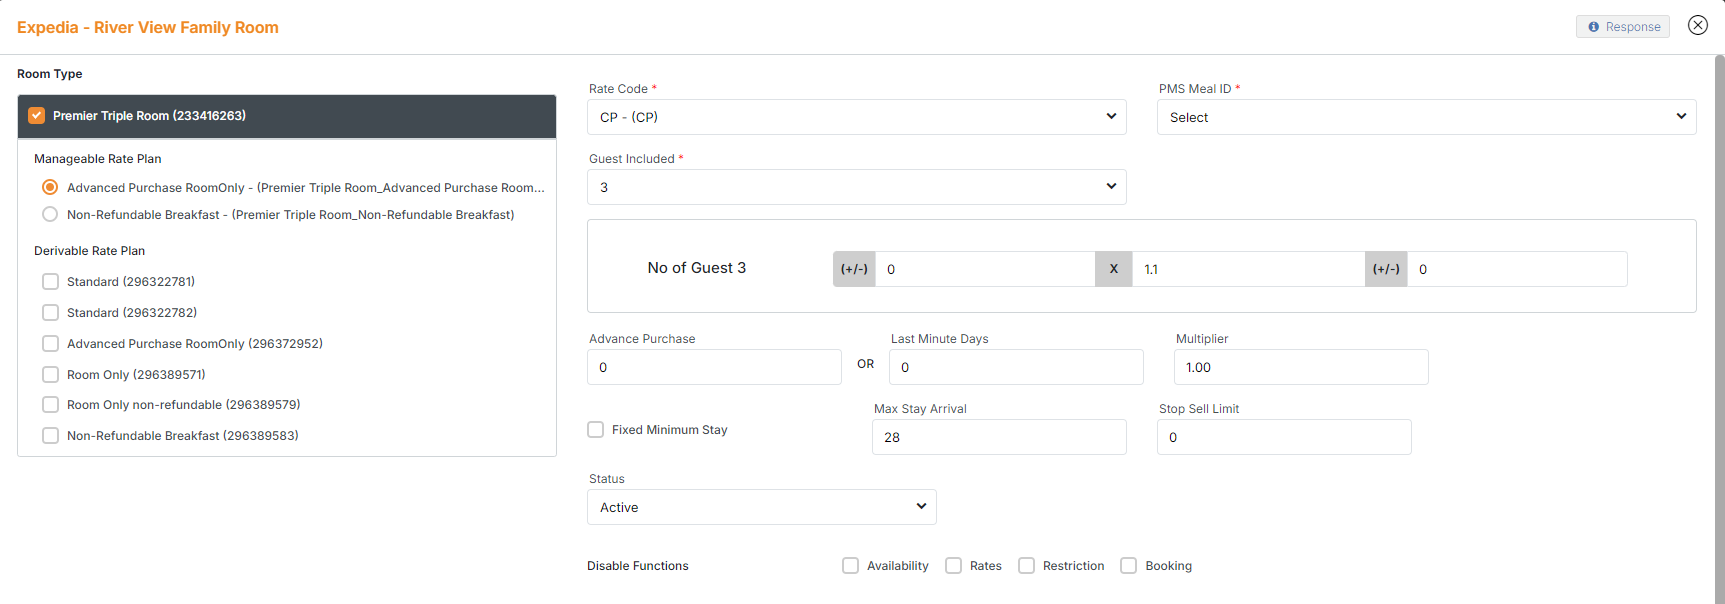Image resolution: width=1725 pixels, height=604 pixels.
Task: Open the Status dropdown showing Active
Action: point(761,507)
